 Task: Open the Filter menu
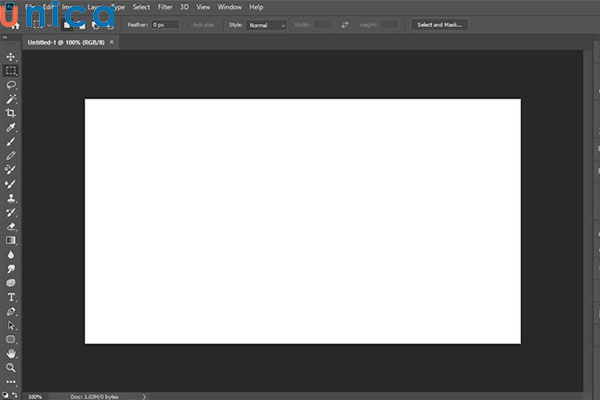coord(165,7)
